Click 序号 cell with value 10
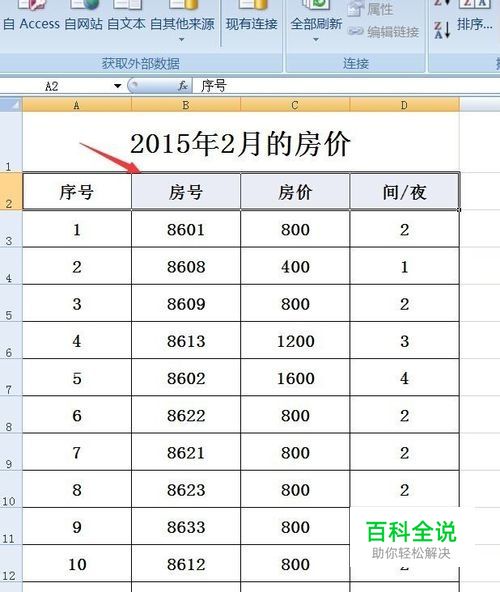The image size is (500, 592). [77, 563]
